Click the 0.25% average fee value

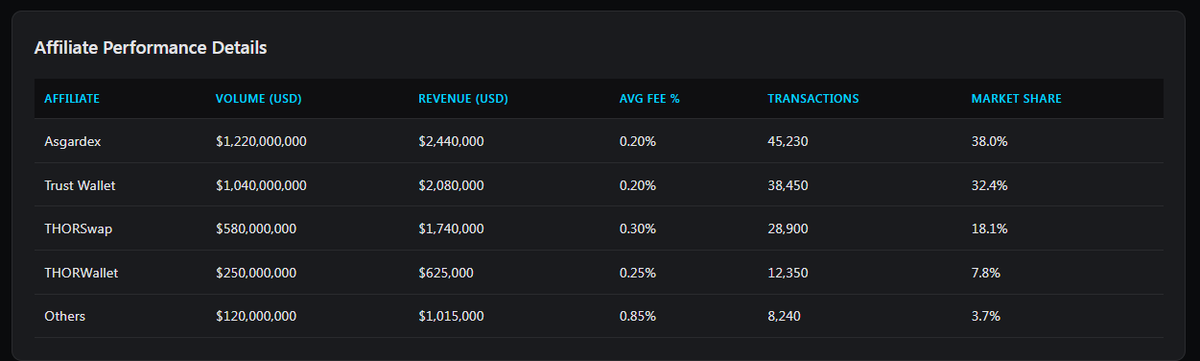coord(638,272)
